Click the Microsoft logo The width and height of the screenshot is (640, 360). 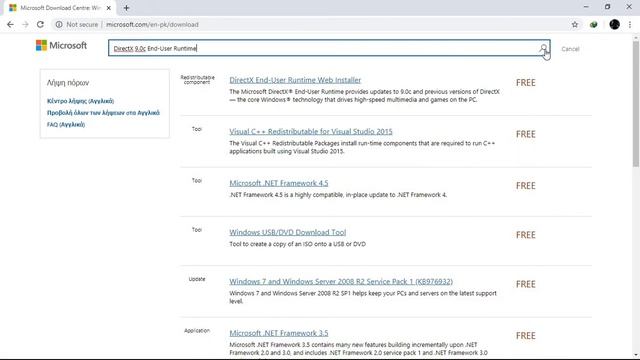tap(61, 45)
